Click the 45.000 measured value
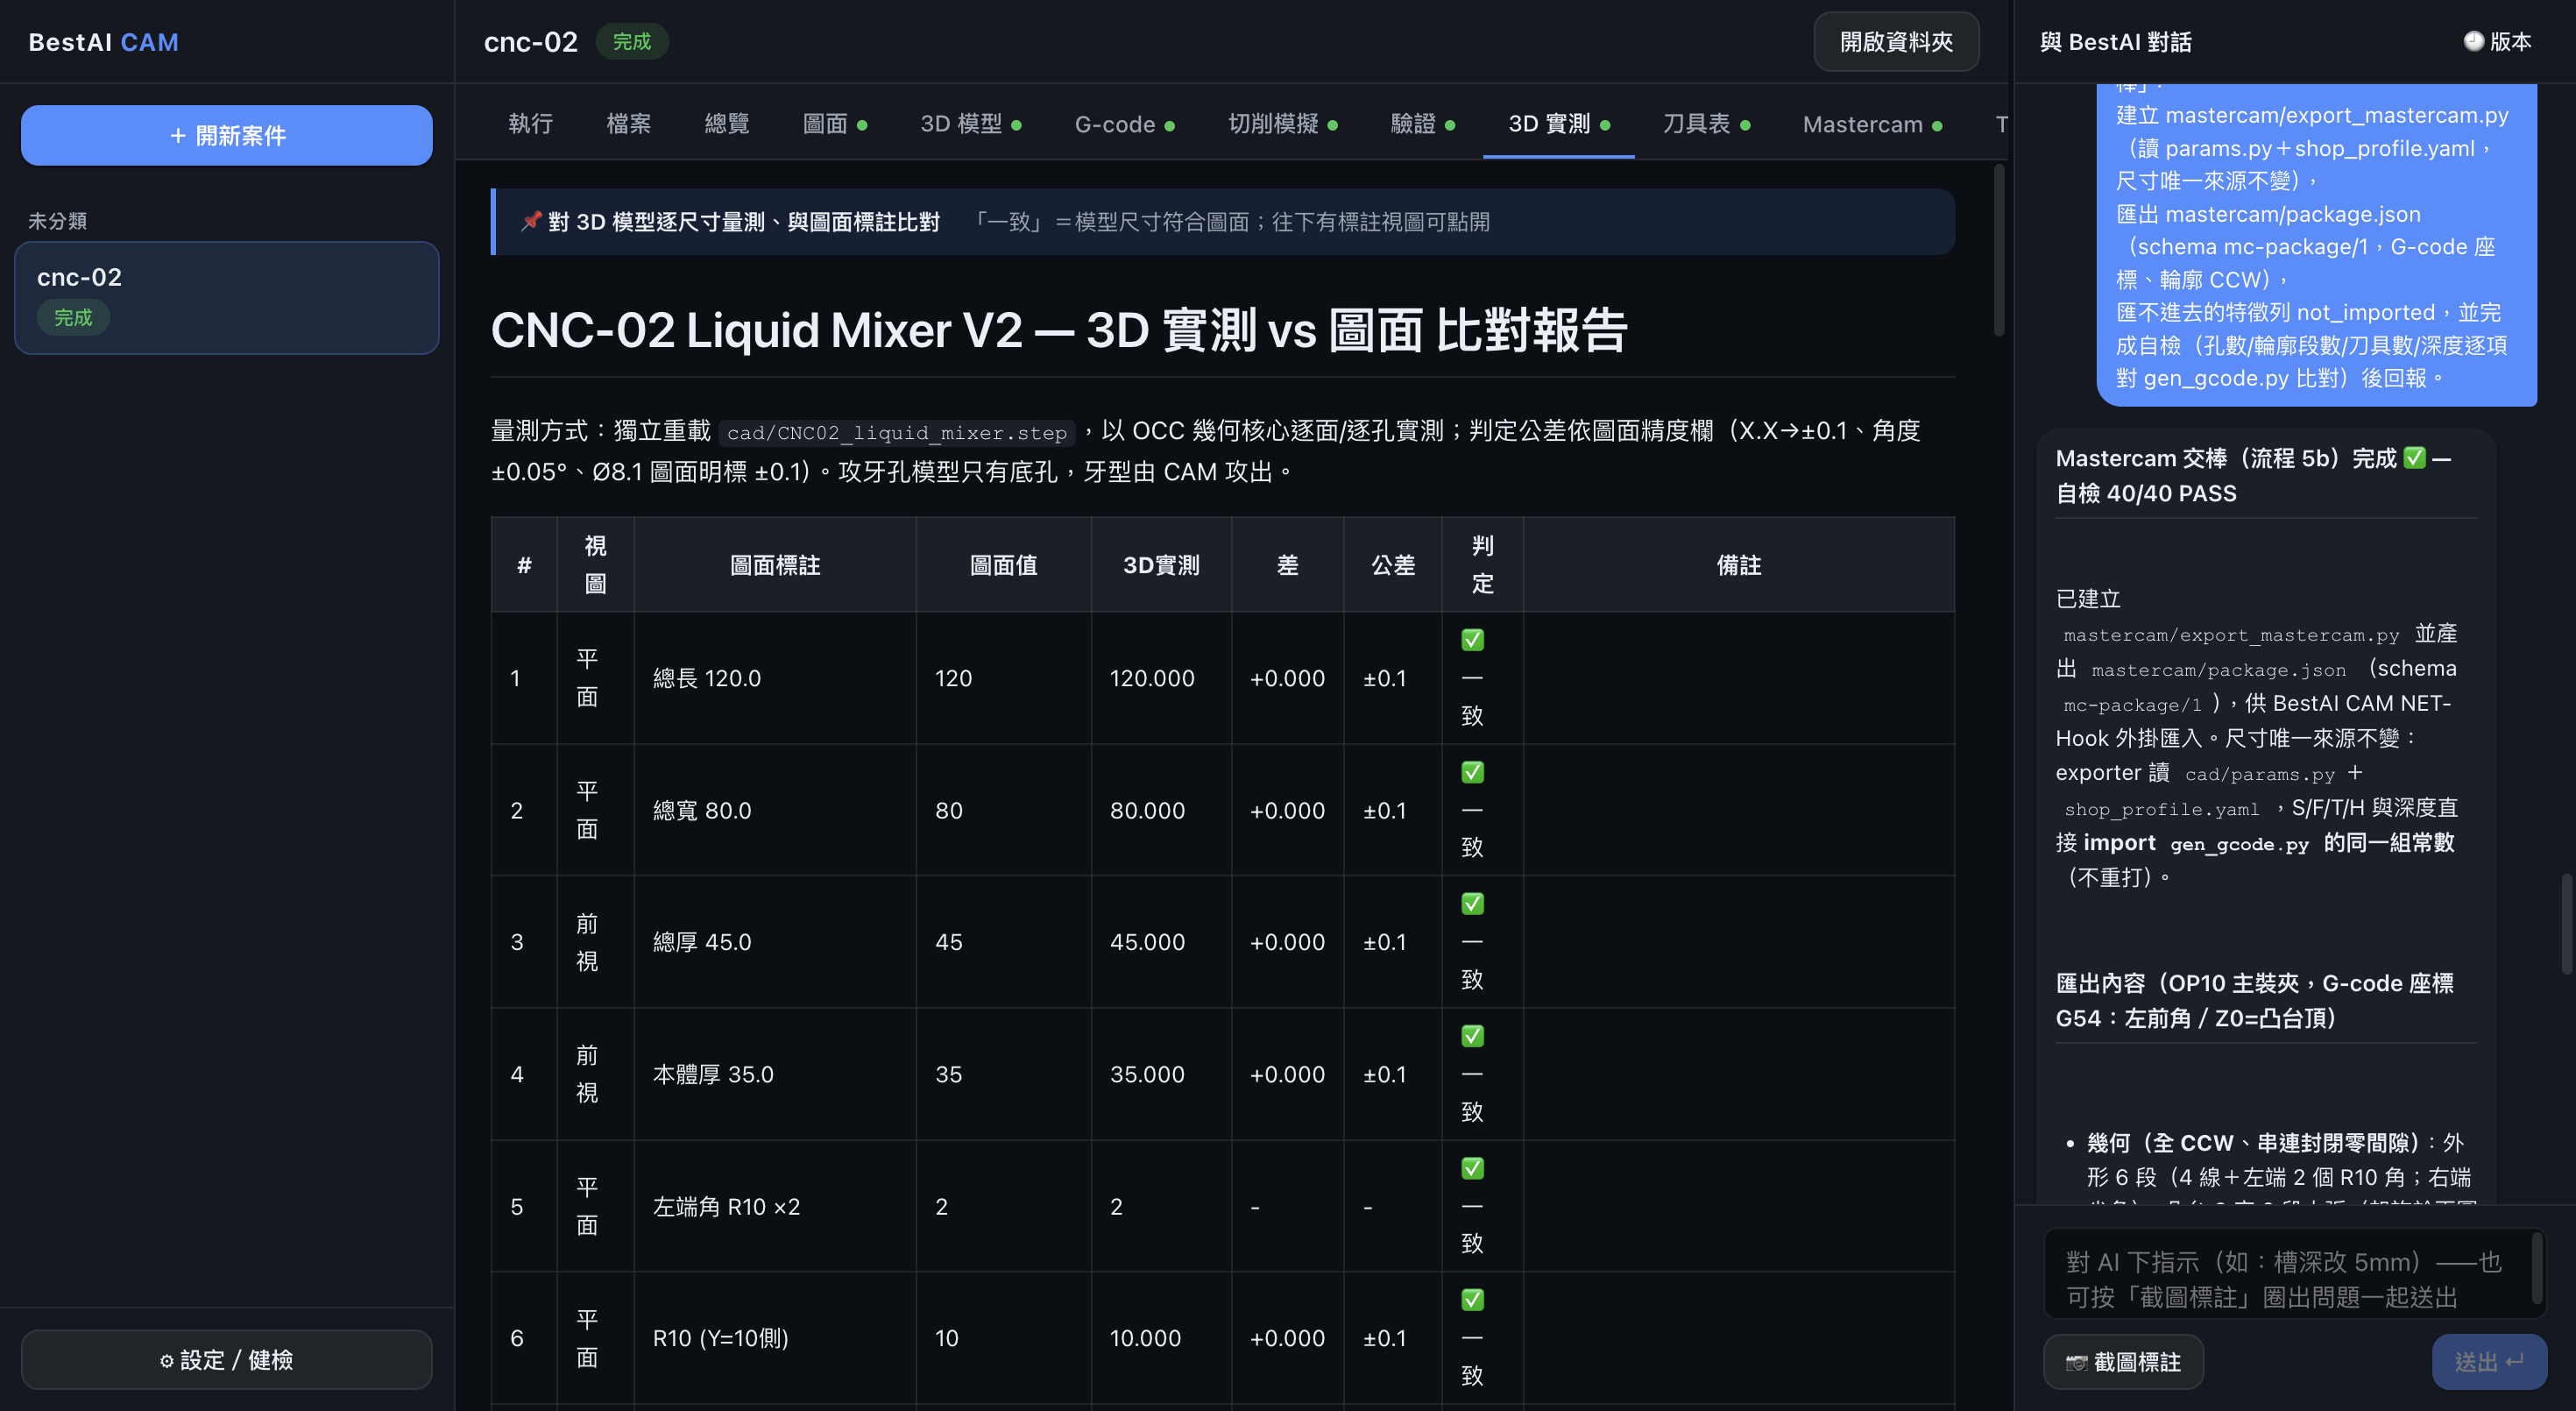Viewport: 2576px width, 1411px height. pos(1147,942)
